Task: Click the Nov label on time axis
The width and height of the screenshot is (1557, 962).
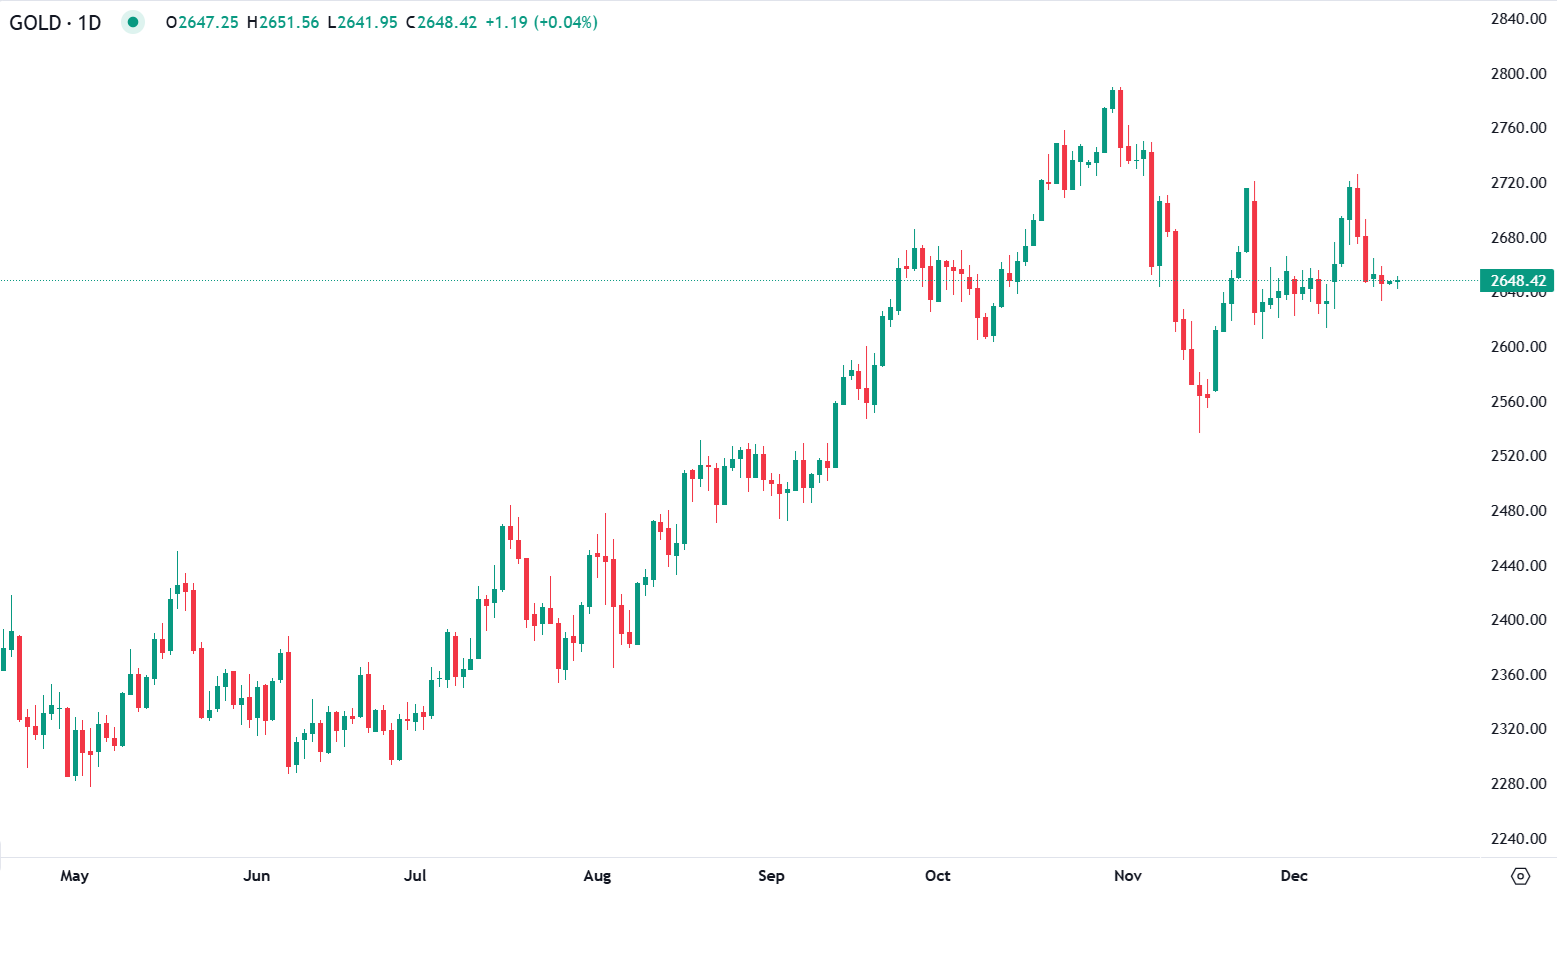Action: click(1127, 876)
